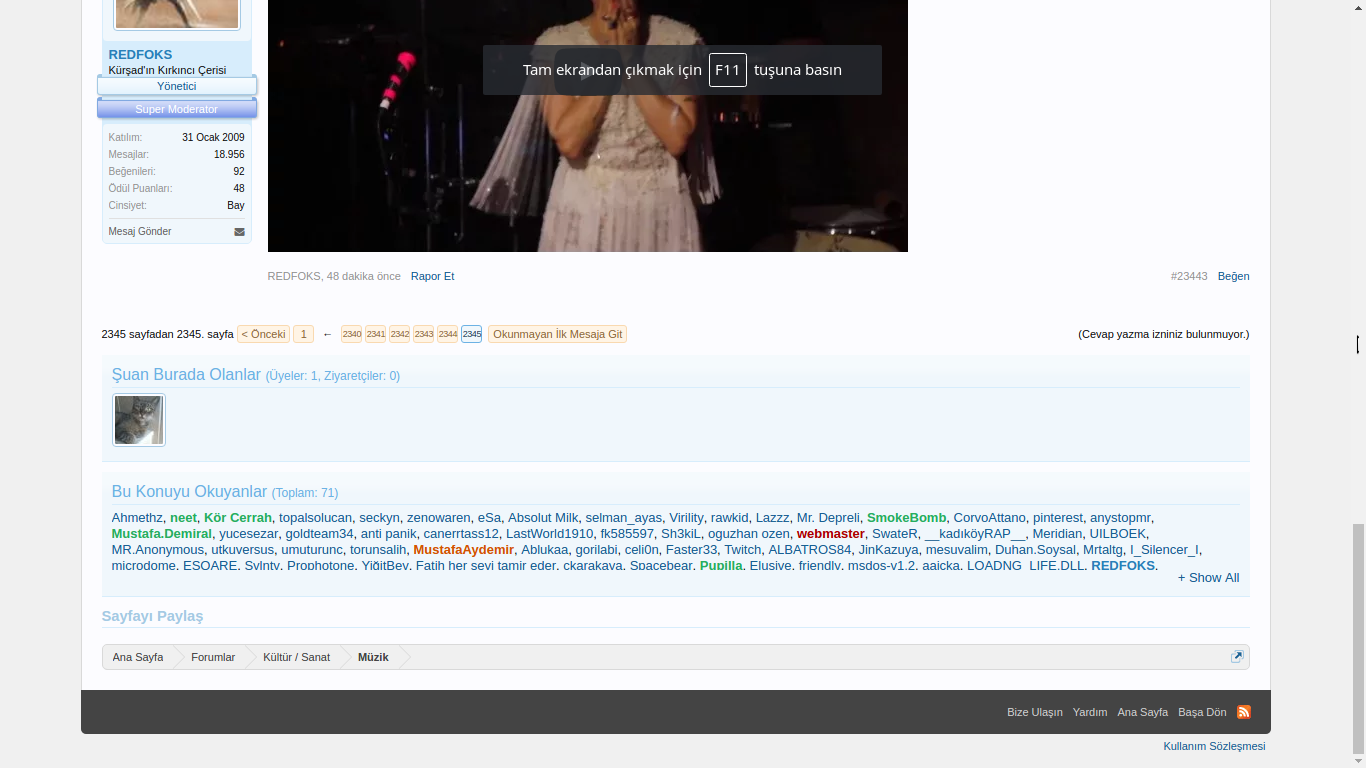Open the breadcrumb jump icon at right
The image size is (1366, 768).
[x=1237, y=657]
